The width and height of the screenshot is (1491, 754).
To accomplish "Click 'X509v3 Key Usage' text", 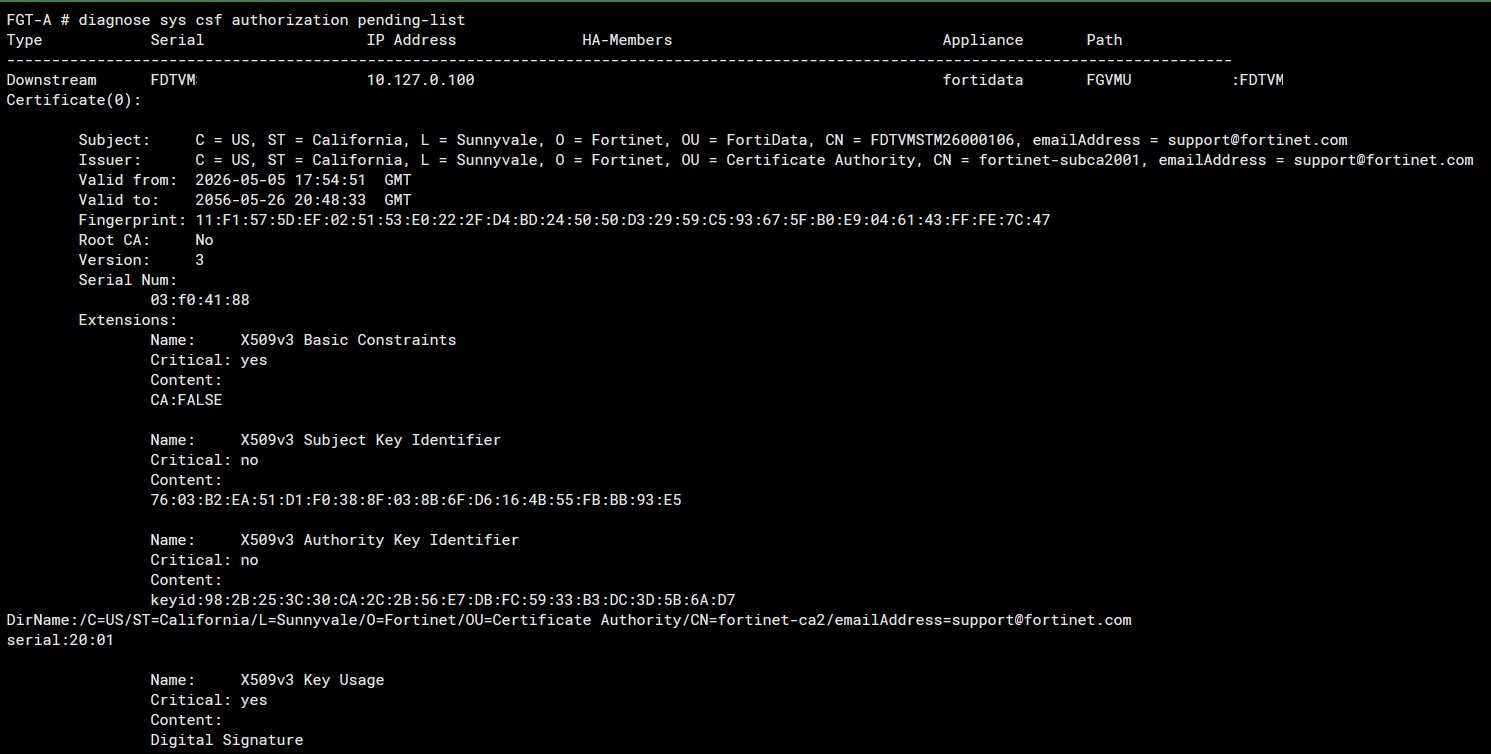I will [312, 680].
